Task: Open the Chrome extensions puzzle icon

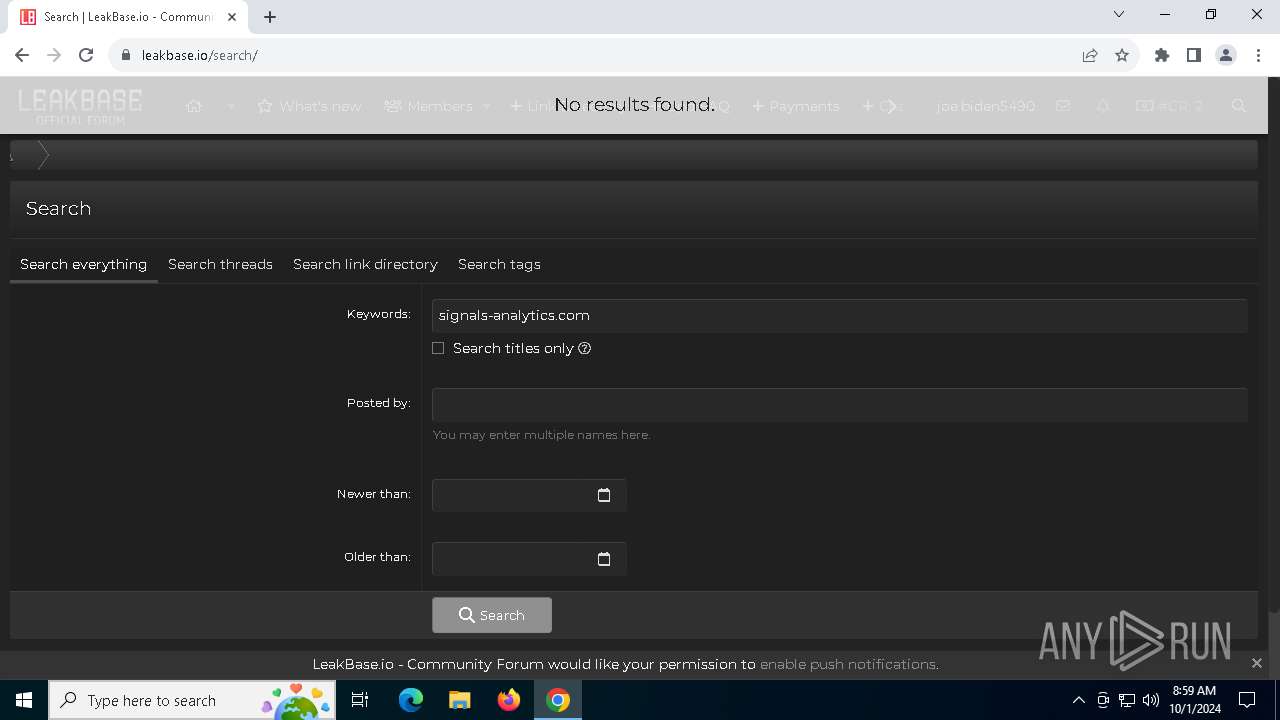Action: [1162, 55]
